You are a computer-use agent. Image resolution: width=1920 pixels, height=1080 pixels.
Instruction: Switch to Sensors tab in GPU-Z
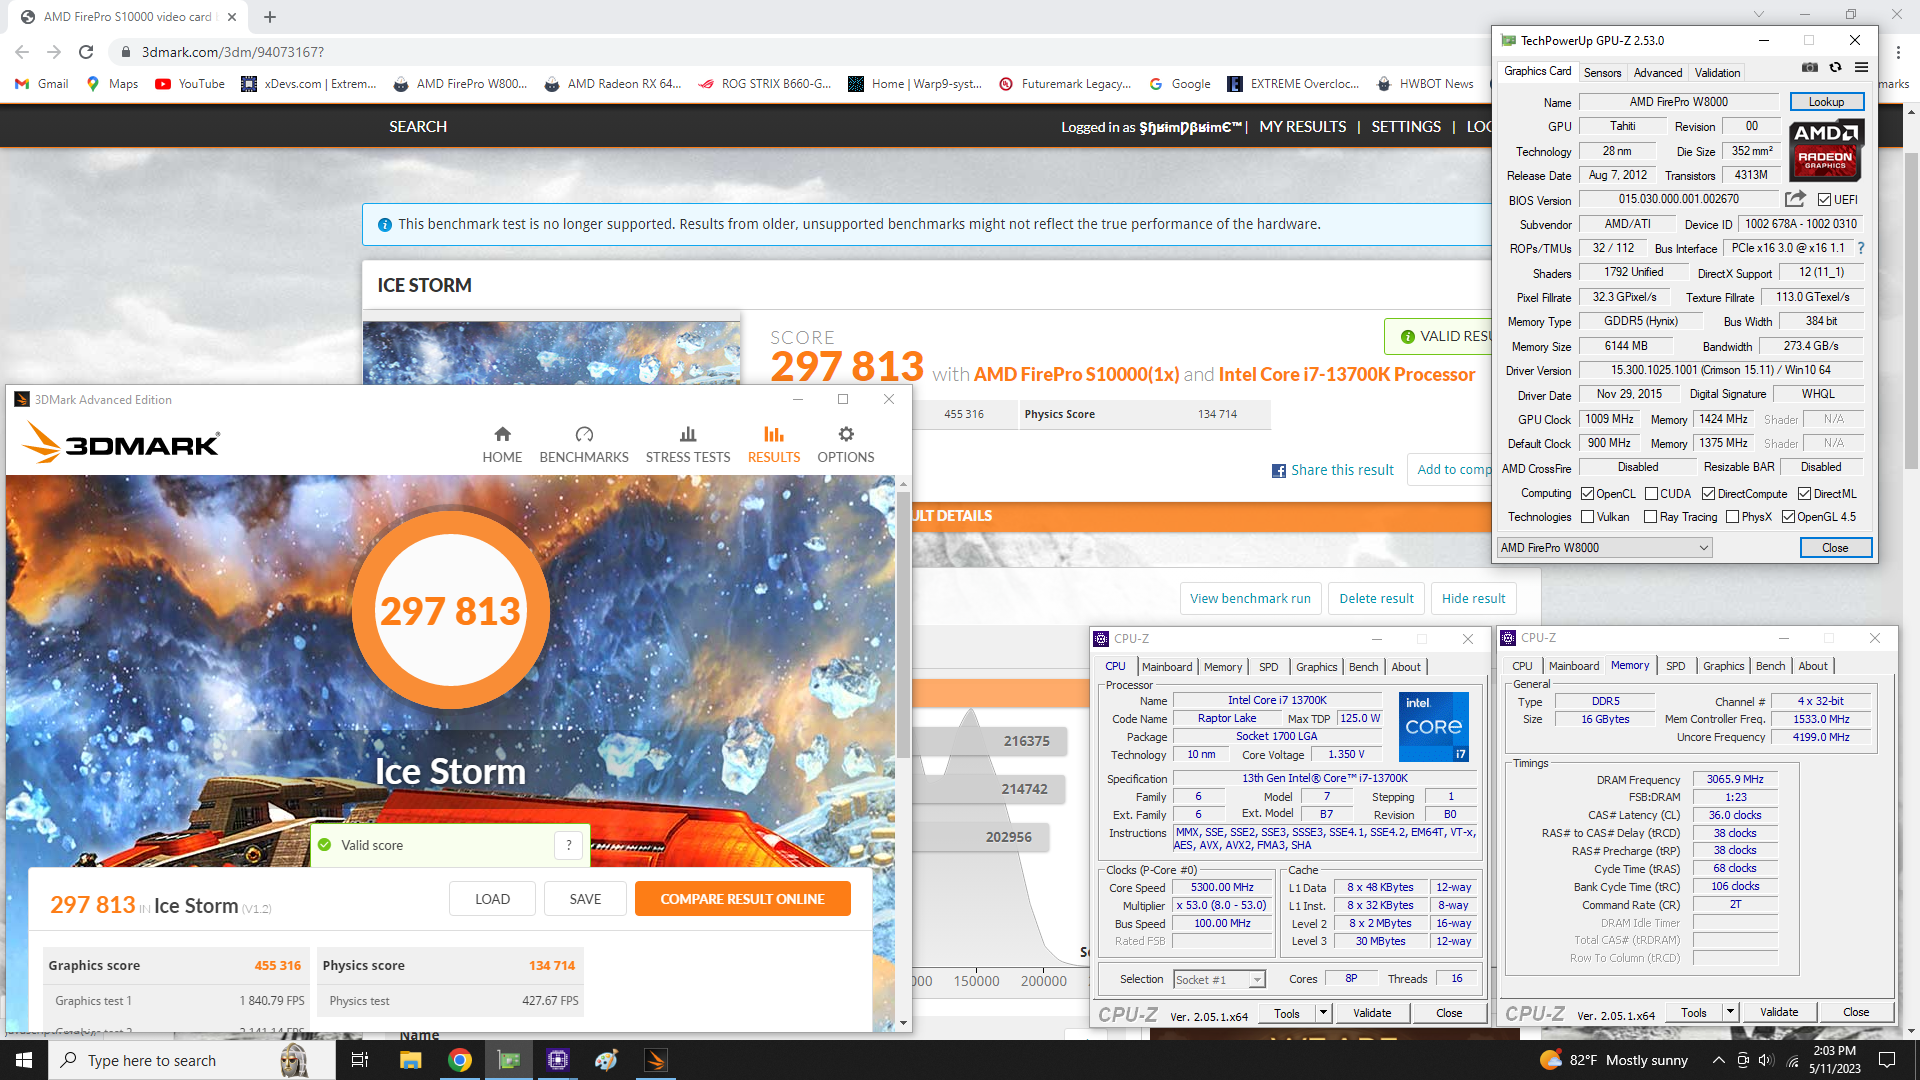point(1602,73)
